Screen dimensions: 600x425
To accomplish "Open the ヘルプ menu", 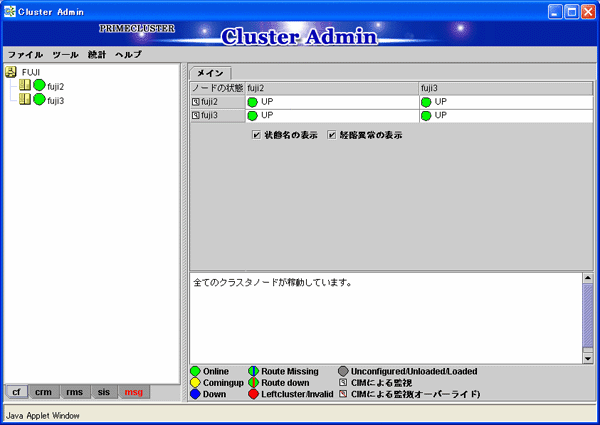I will pos(129,55).
